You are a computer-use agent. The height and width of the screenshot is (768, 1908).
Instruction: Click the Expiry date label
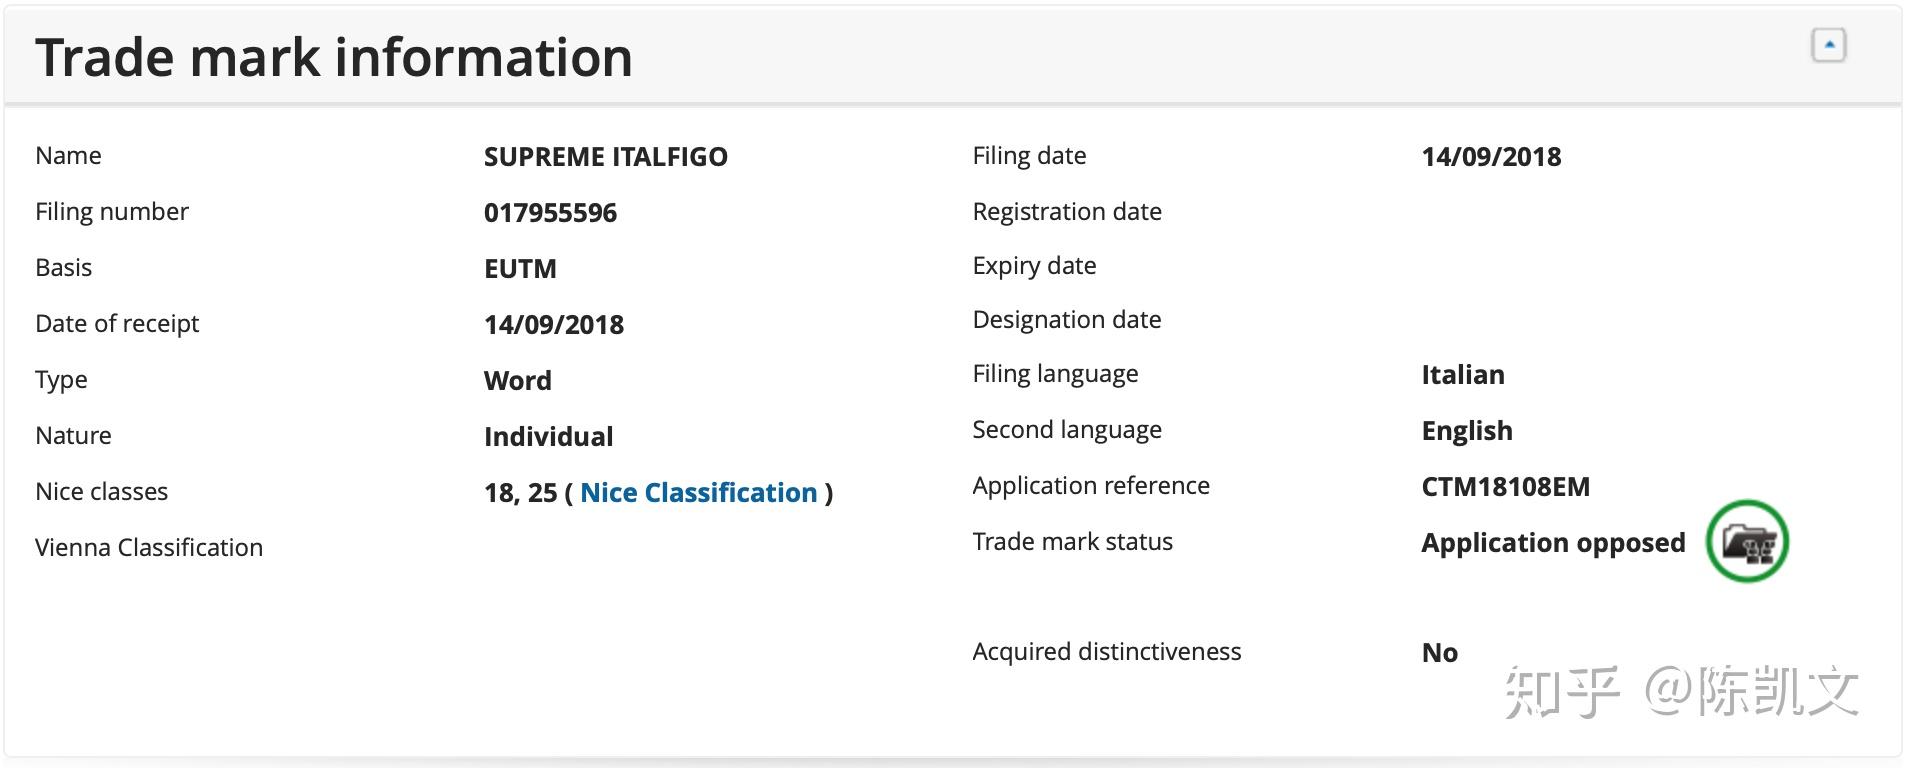click(x=1034, y=265)
